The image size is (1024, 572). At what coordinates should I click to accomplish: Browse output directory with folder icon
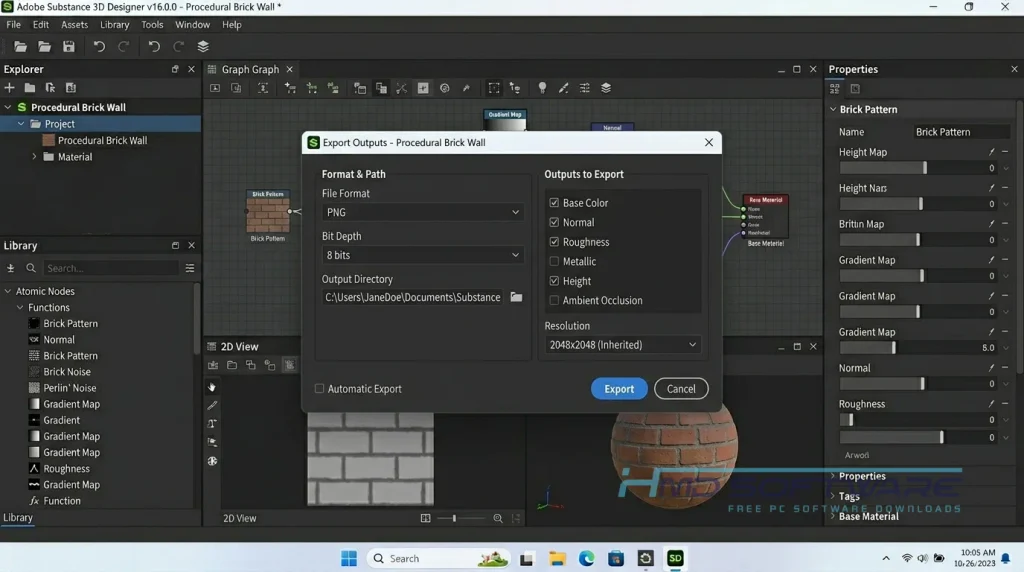(x=516, y=297)
